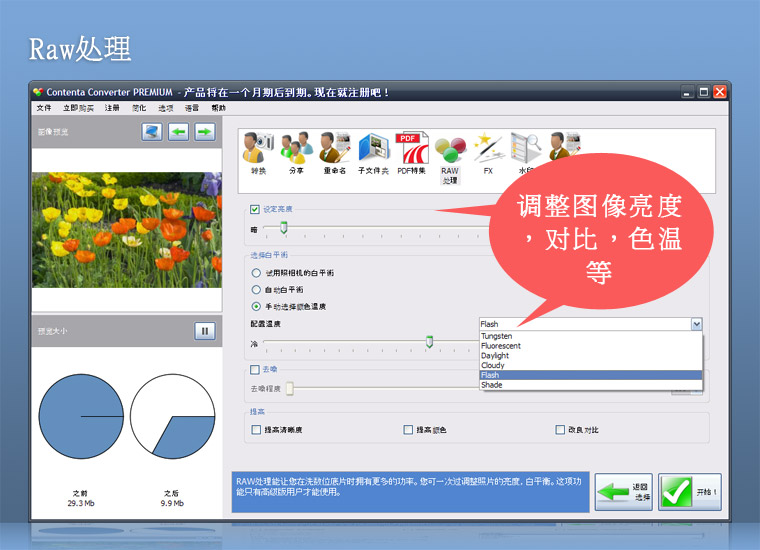Click the color temperature slider handle
The image size is (760, 550).
[429, 342]
